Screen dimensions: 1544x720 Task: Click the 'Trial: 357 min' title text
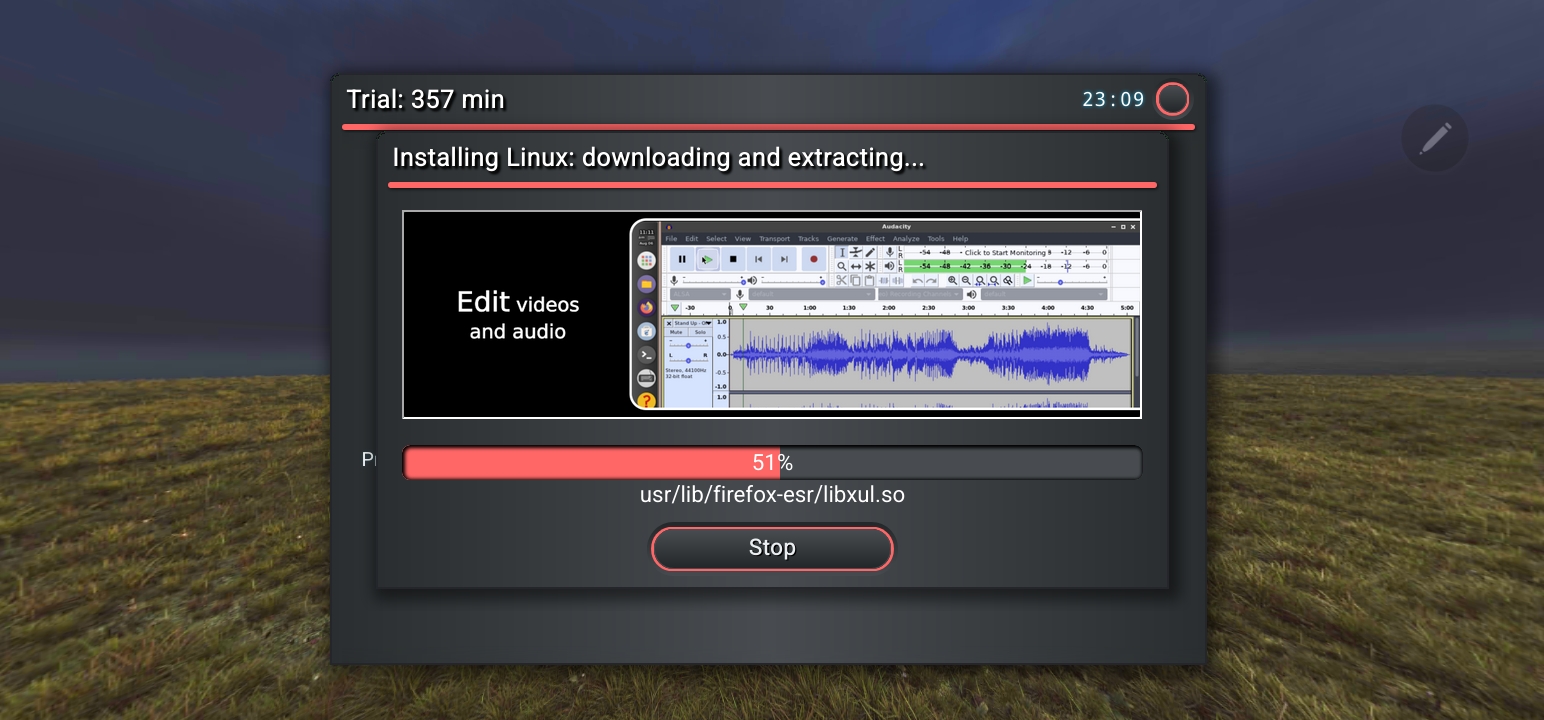pos(426,99)
